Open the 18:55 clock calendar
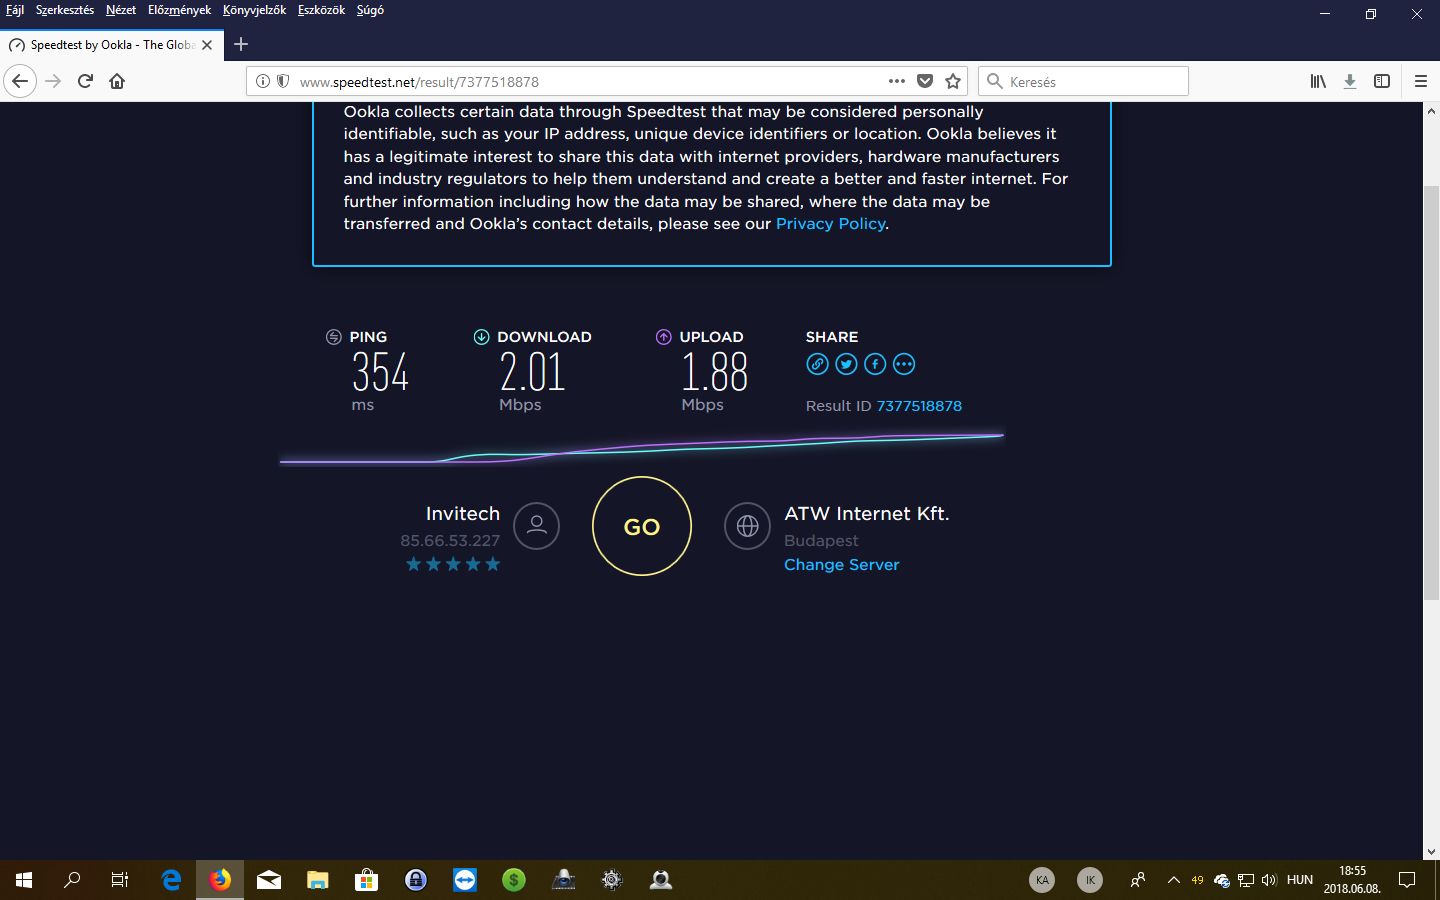This screenshot has width=1440, height=900. tap(1352, 880)
